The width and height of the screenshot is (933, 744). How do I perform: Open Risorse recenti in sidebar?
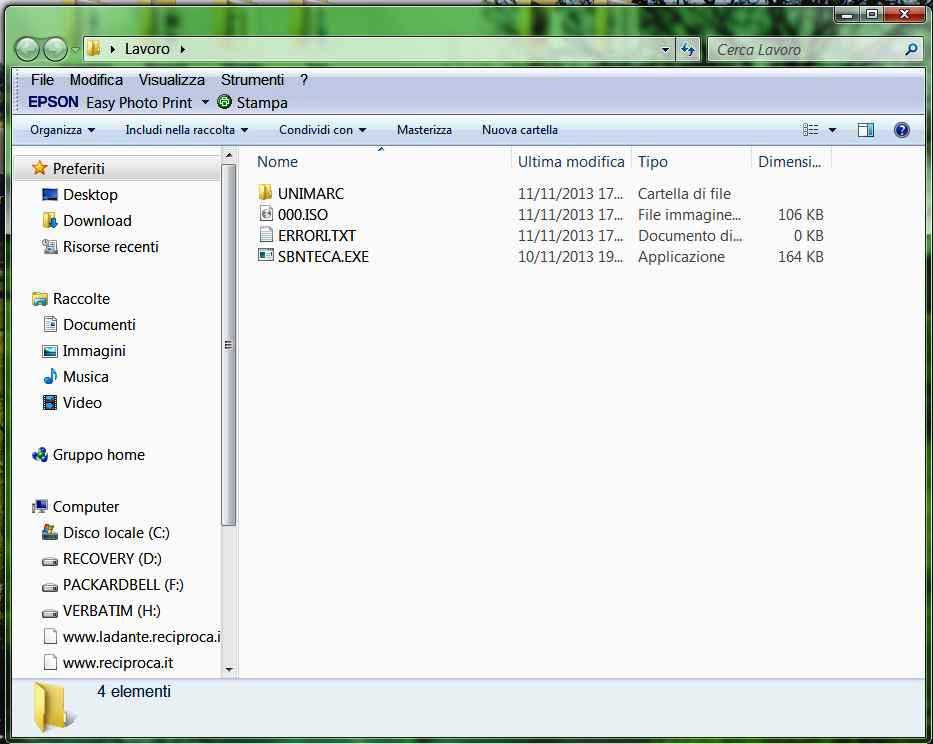[x=111, y=246]
